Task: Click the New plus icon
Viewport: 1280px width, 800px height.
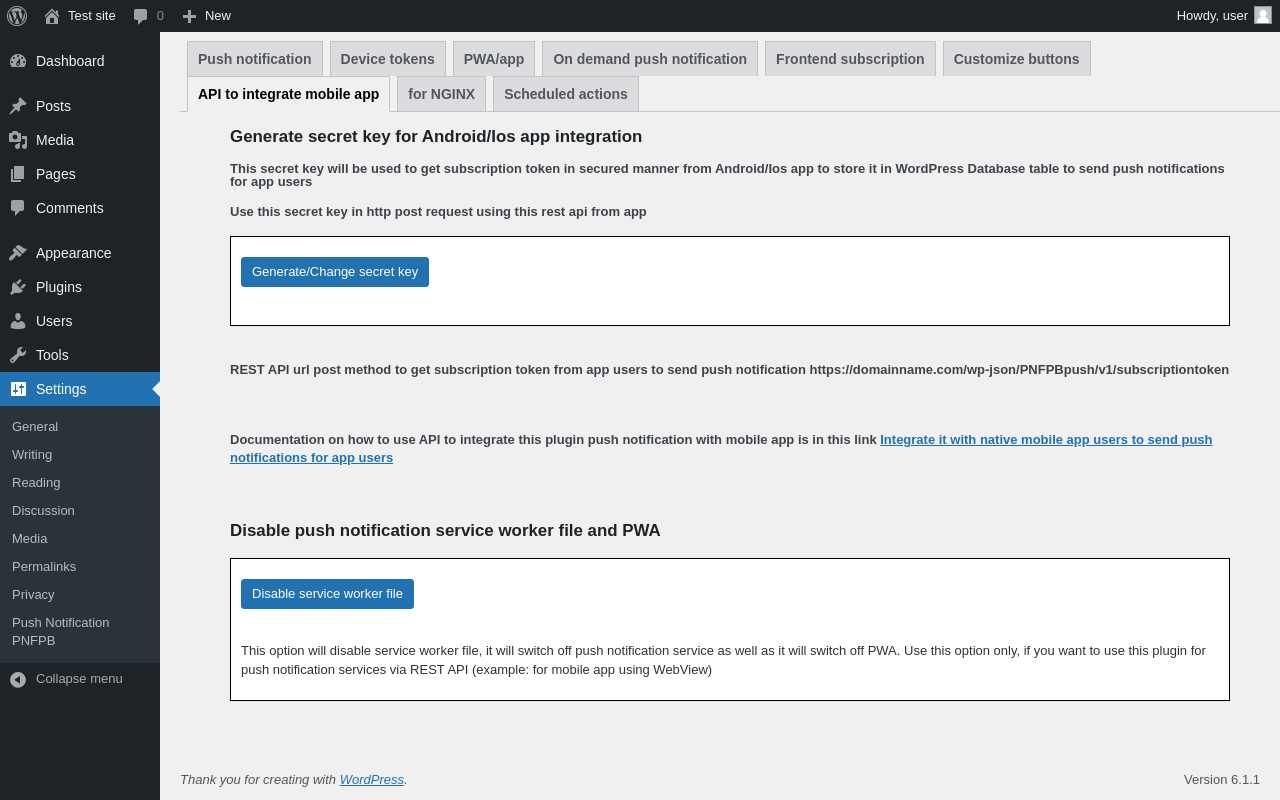Action: coord(189,16)
